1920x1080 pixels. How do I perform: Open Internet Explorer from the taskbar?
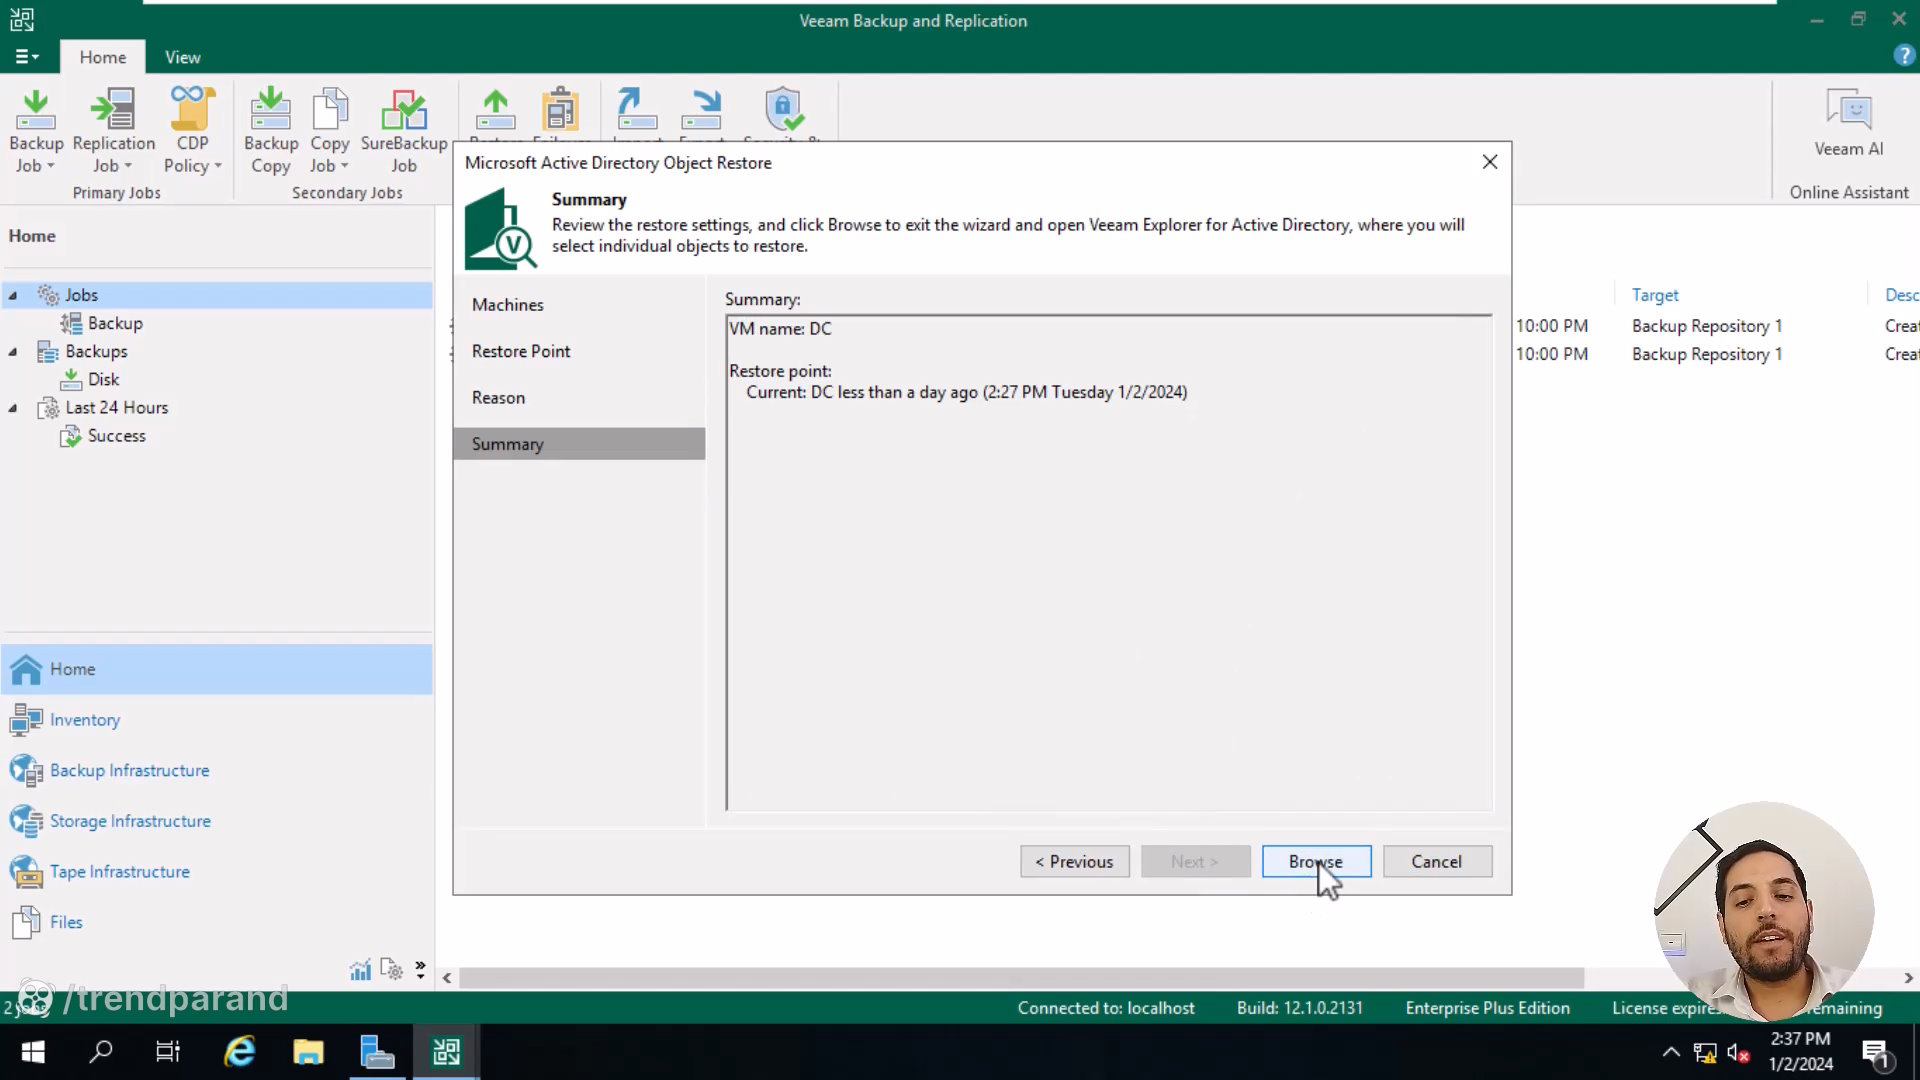click(240, 1052)
